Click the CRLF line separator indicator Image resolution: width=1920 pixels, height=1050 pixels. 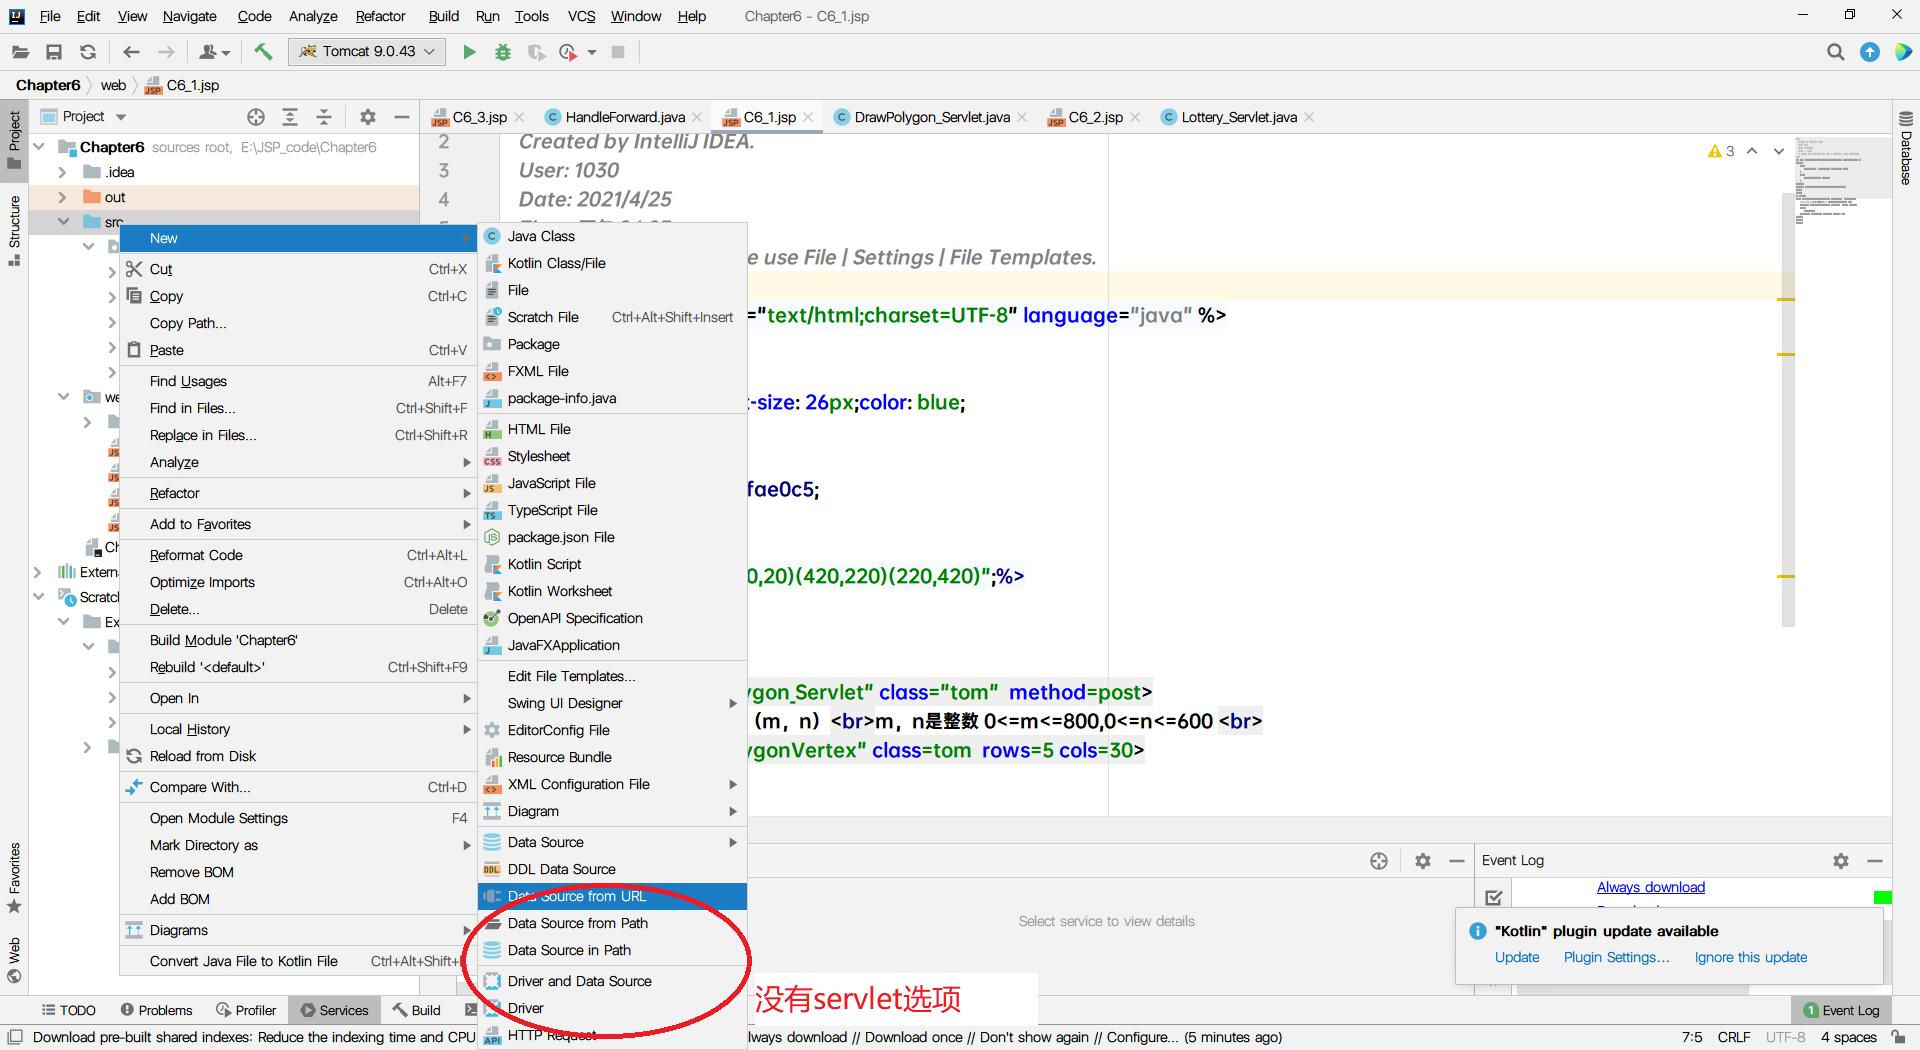[x=1733, y=1037]
